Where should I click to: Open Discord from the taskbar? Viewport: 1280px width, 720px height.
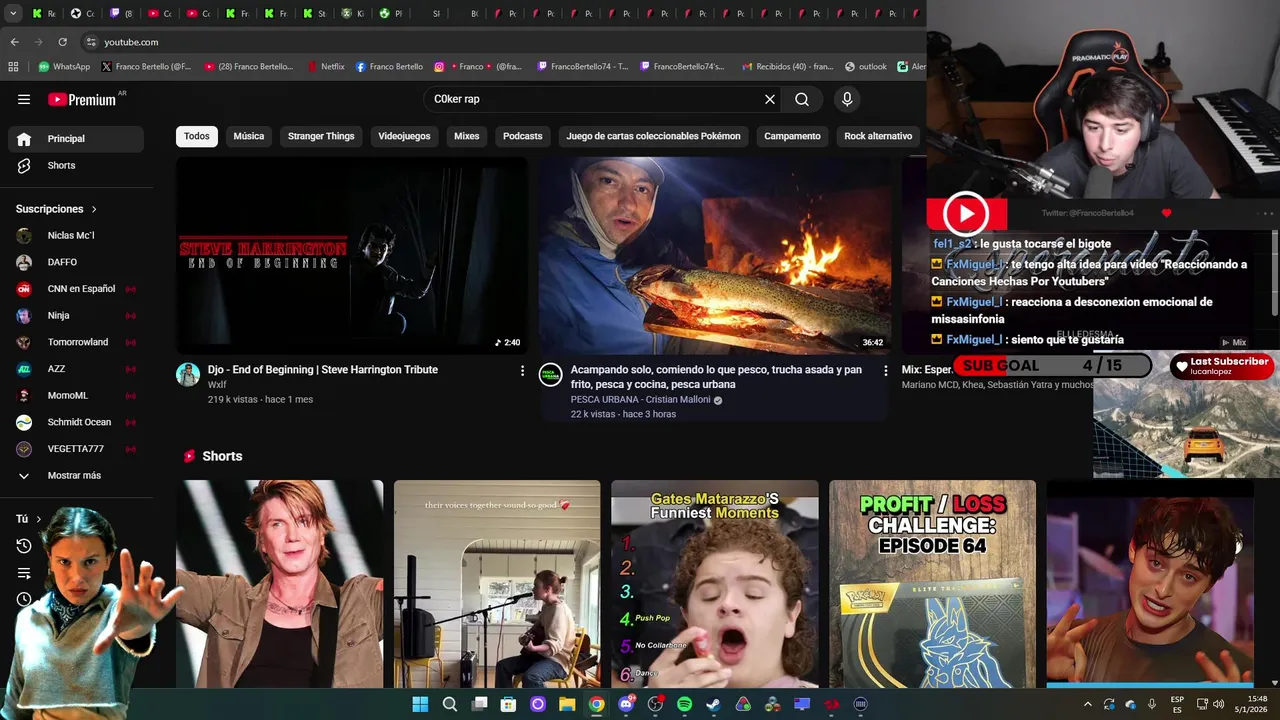click(626, 705)
